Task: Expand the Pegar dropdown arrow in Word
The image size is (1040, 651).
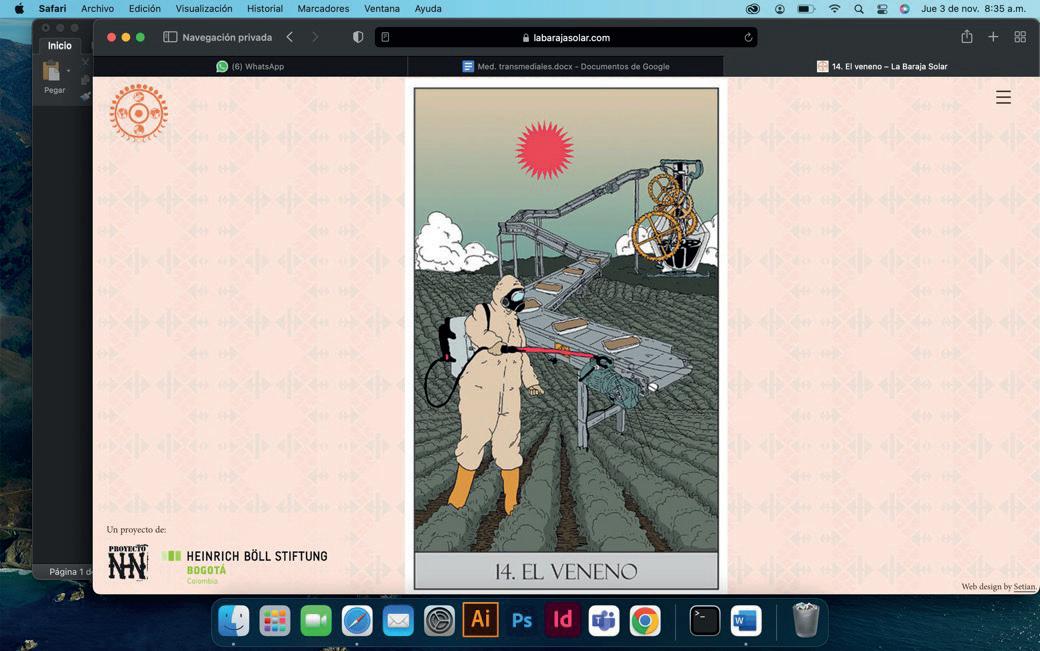Action: pos(68,70)
